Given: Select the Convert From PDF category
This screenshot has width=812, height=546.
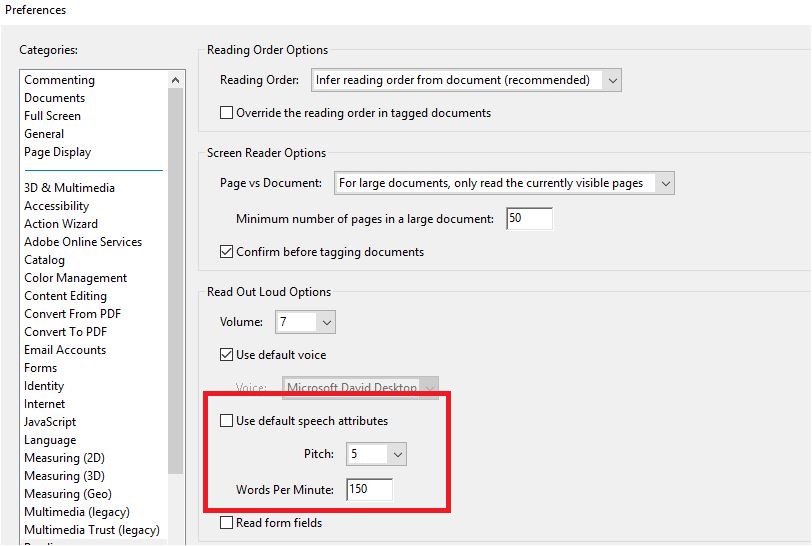Looking at the screenshot, I should click(x=72, y=314).
